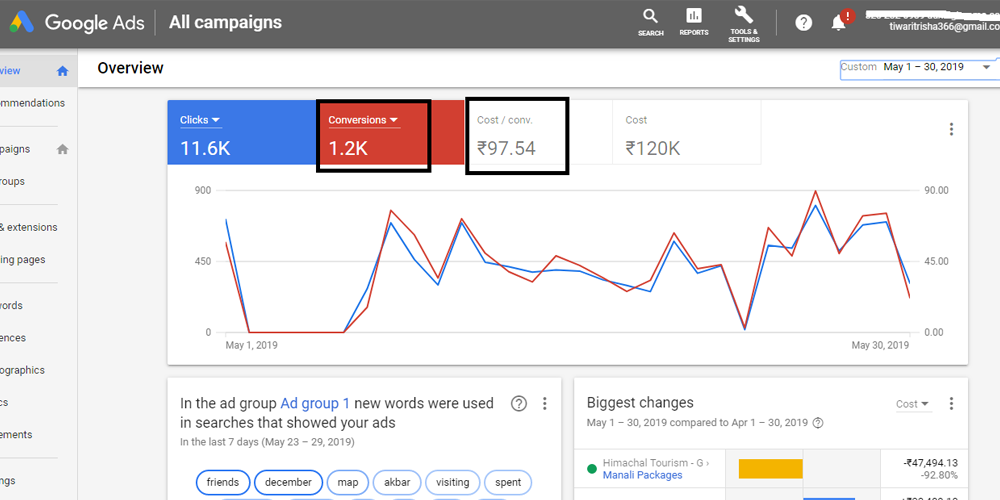Open the Clicks metric dropdown

click(x=200, y=120)
